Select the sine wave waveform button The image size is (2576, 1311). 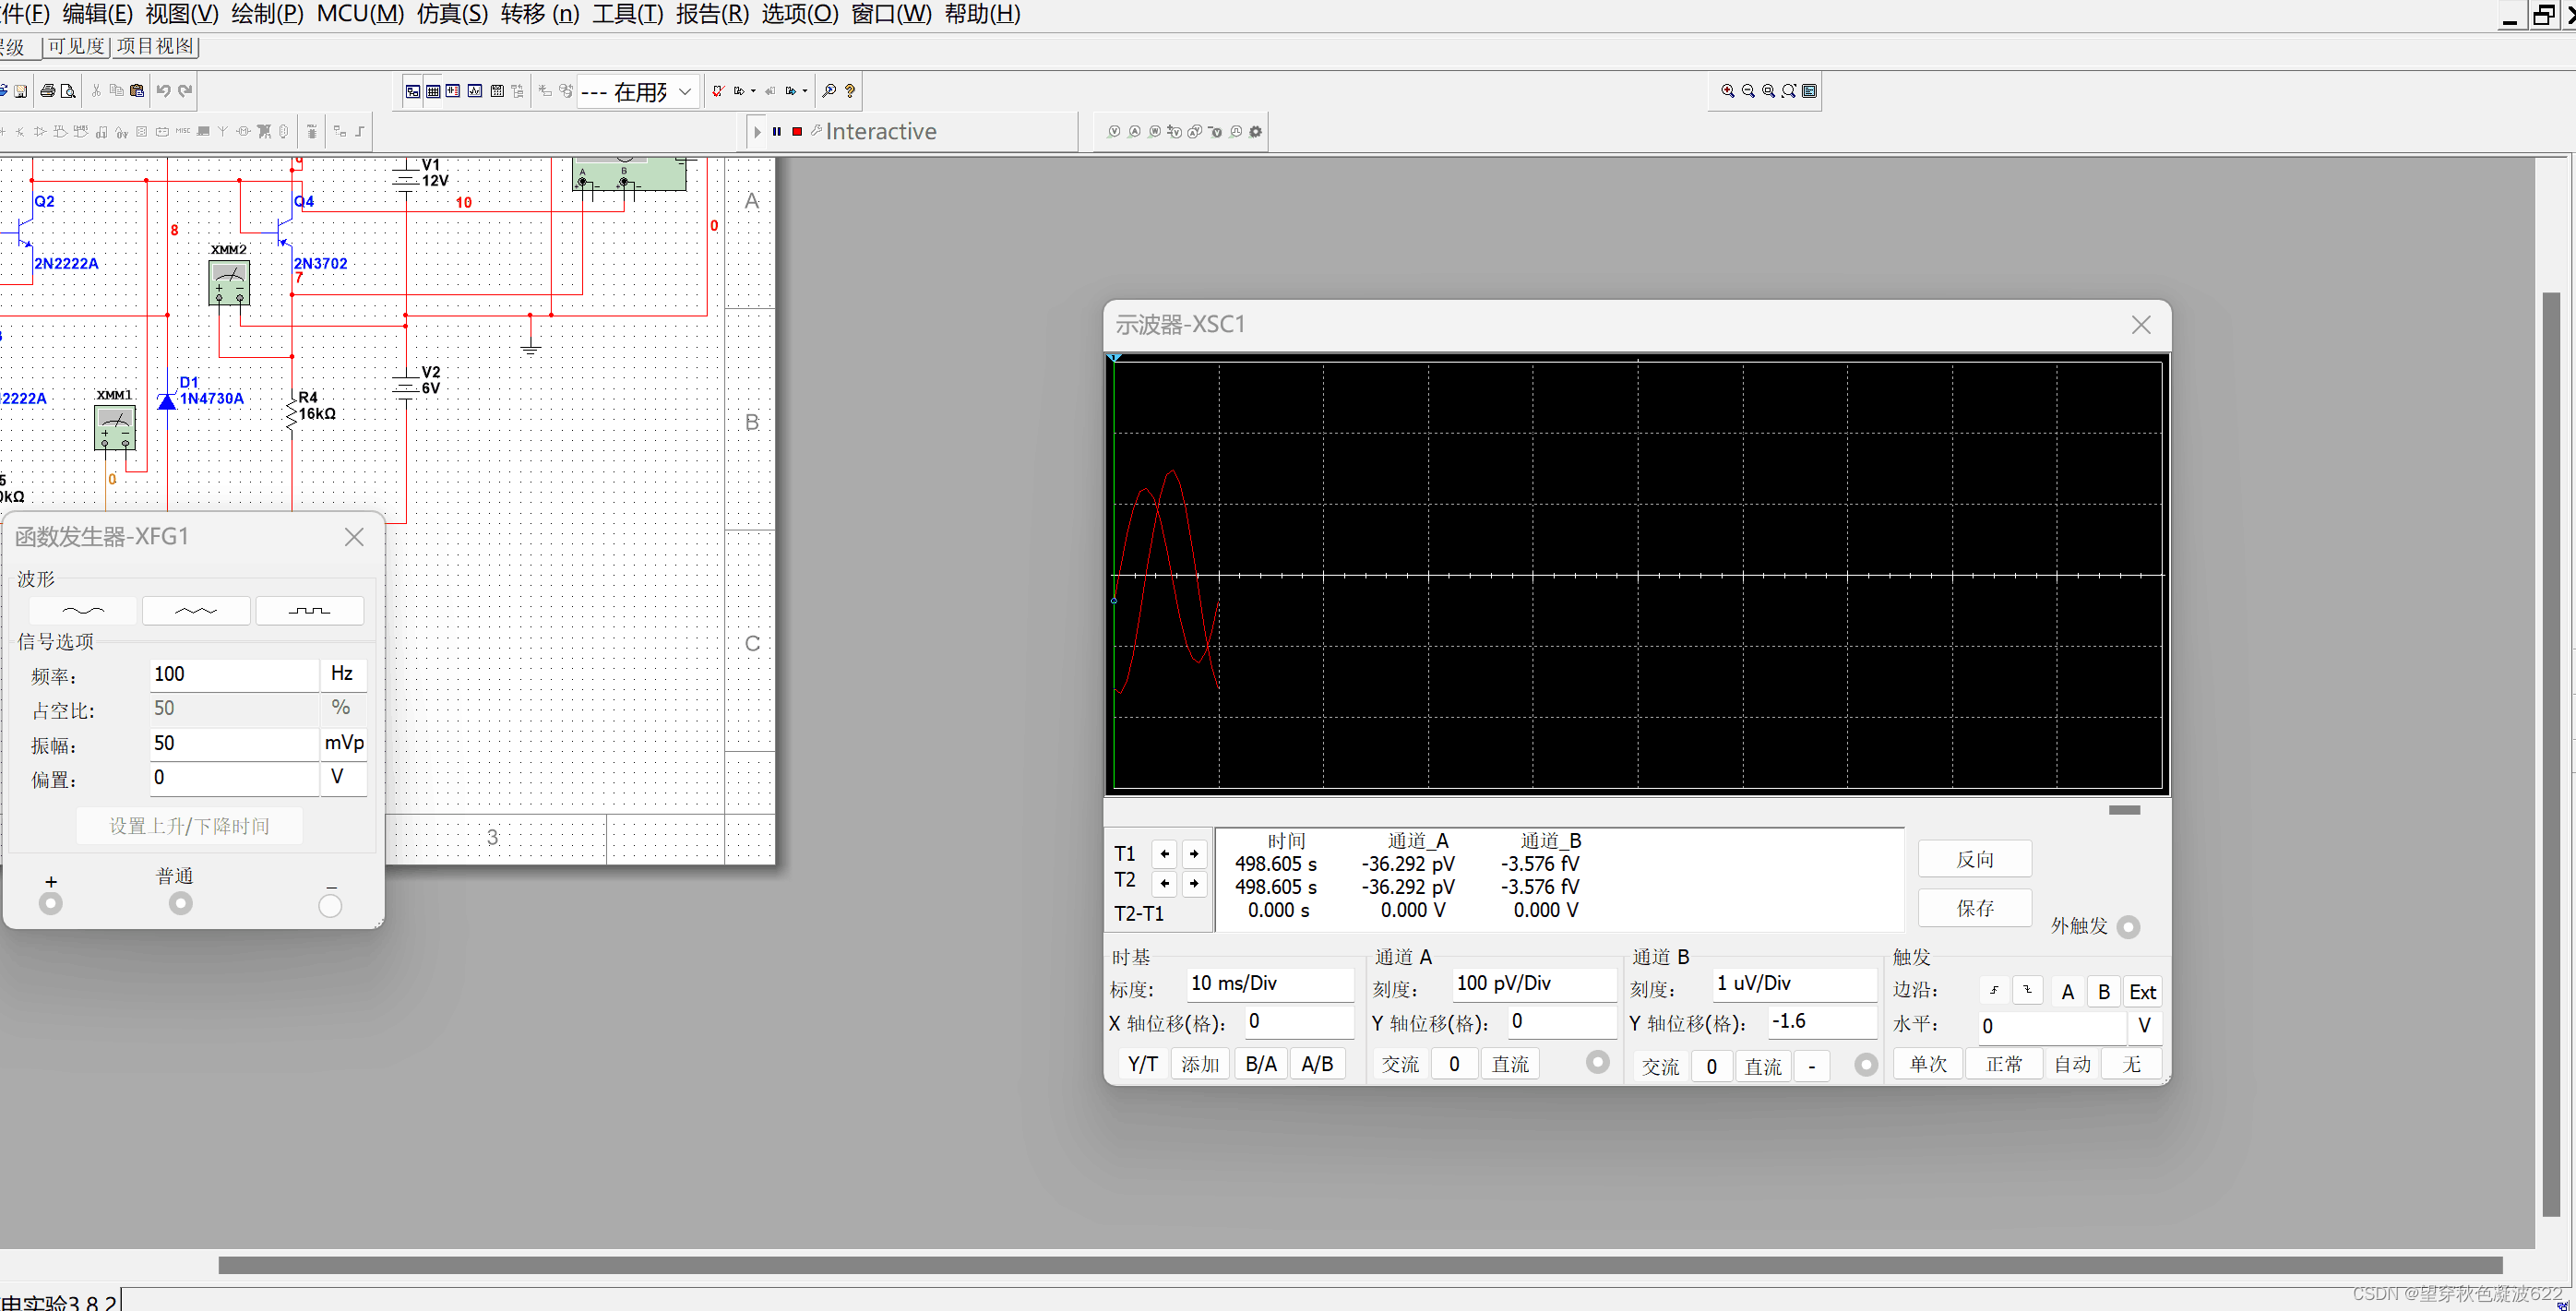click(x=83, y=610)
